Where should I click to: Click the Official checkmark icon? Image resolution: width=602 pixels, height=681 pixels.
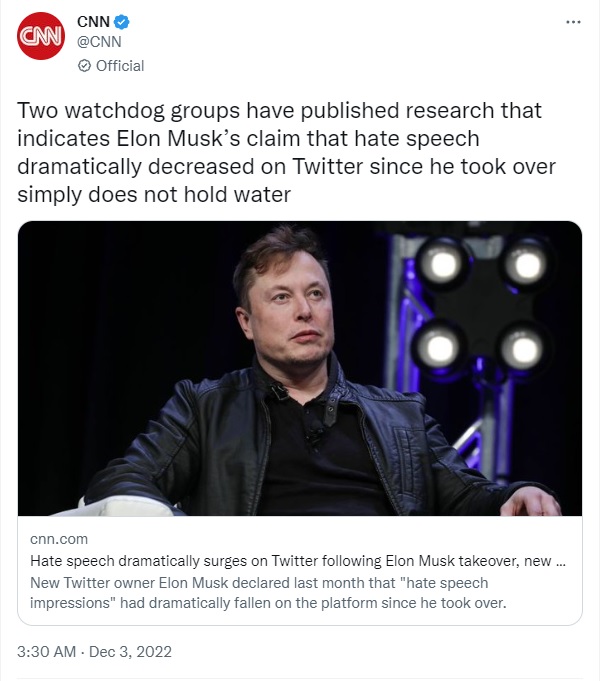coord(84,66)
